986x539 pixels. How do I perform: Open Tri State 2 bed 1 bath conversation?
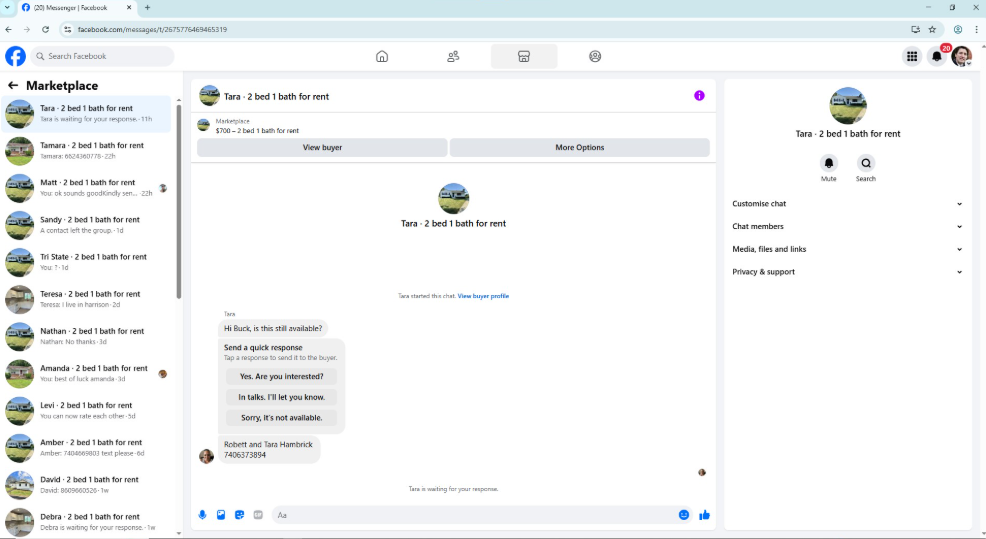[x=86, y=262]
